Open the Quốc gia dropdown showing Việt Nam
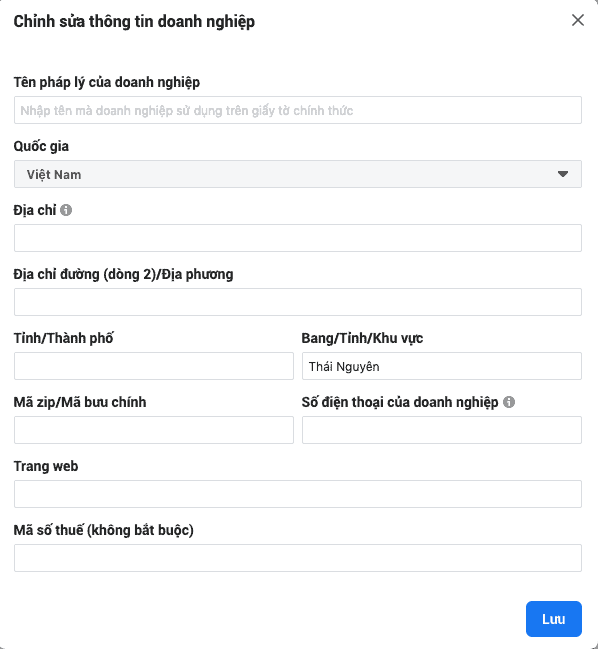The image size is (598, 649). 298,174
